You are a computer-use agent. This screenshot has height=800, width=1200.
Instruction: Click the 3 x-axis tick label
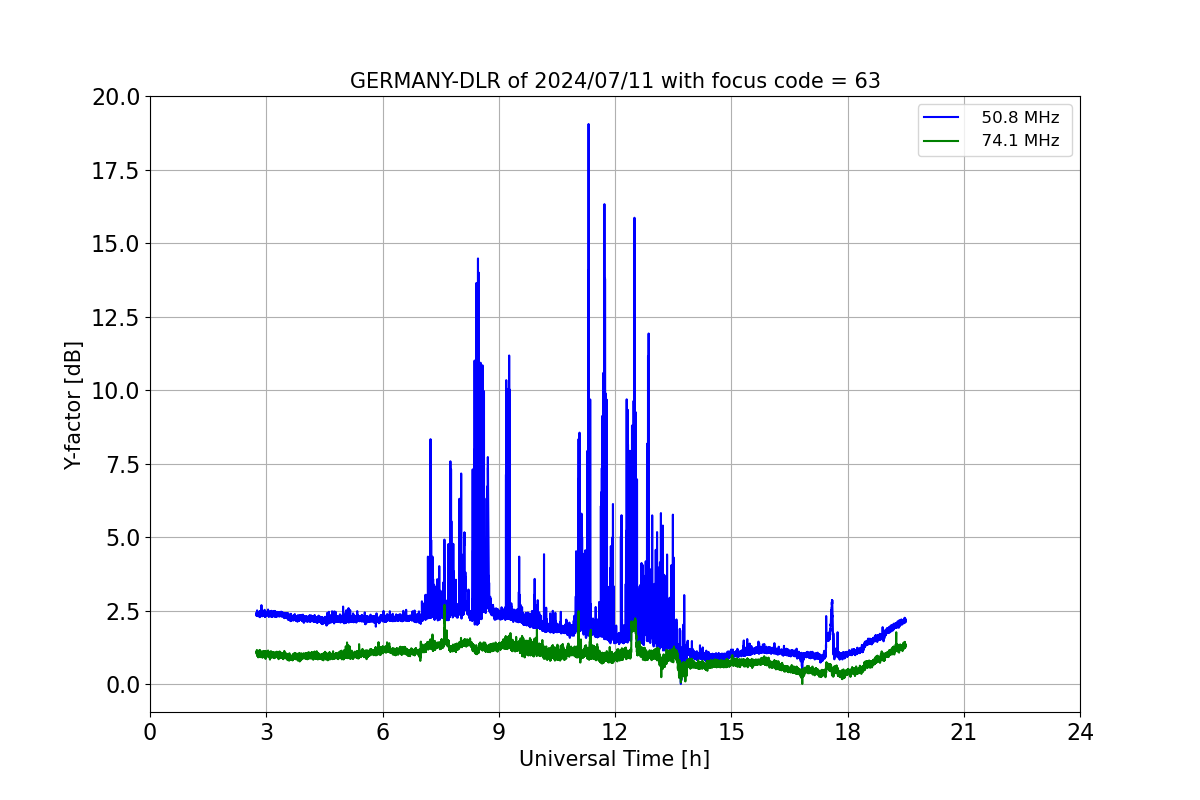(266, 732)
